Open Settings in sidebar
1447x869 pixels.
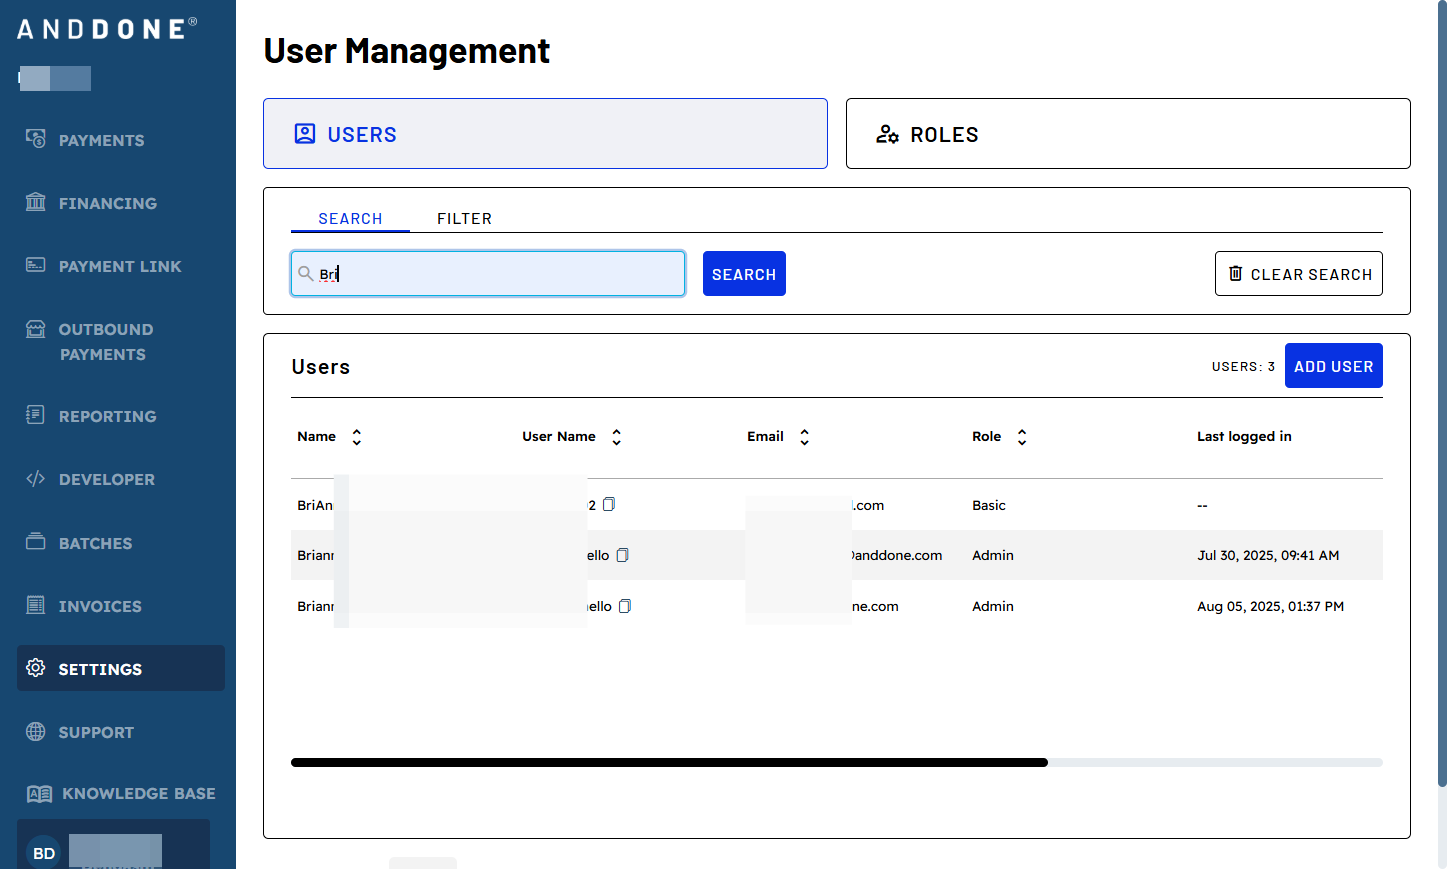[121, 668]
